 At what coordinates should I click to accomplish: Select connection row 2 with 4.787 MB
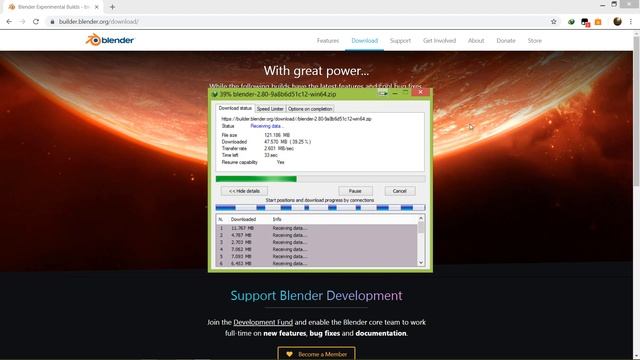[x=317, y=235]
